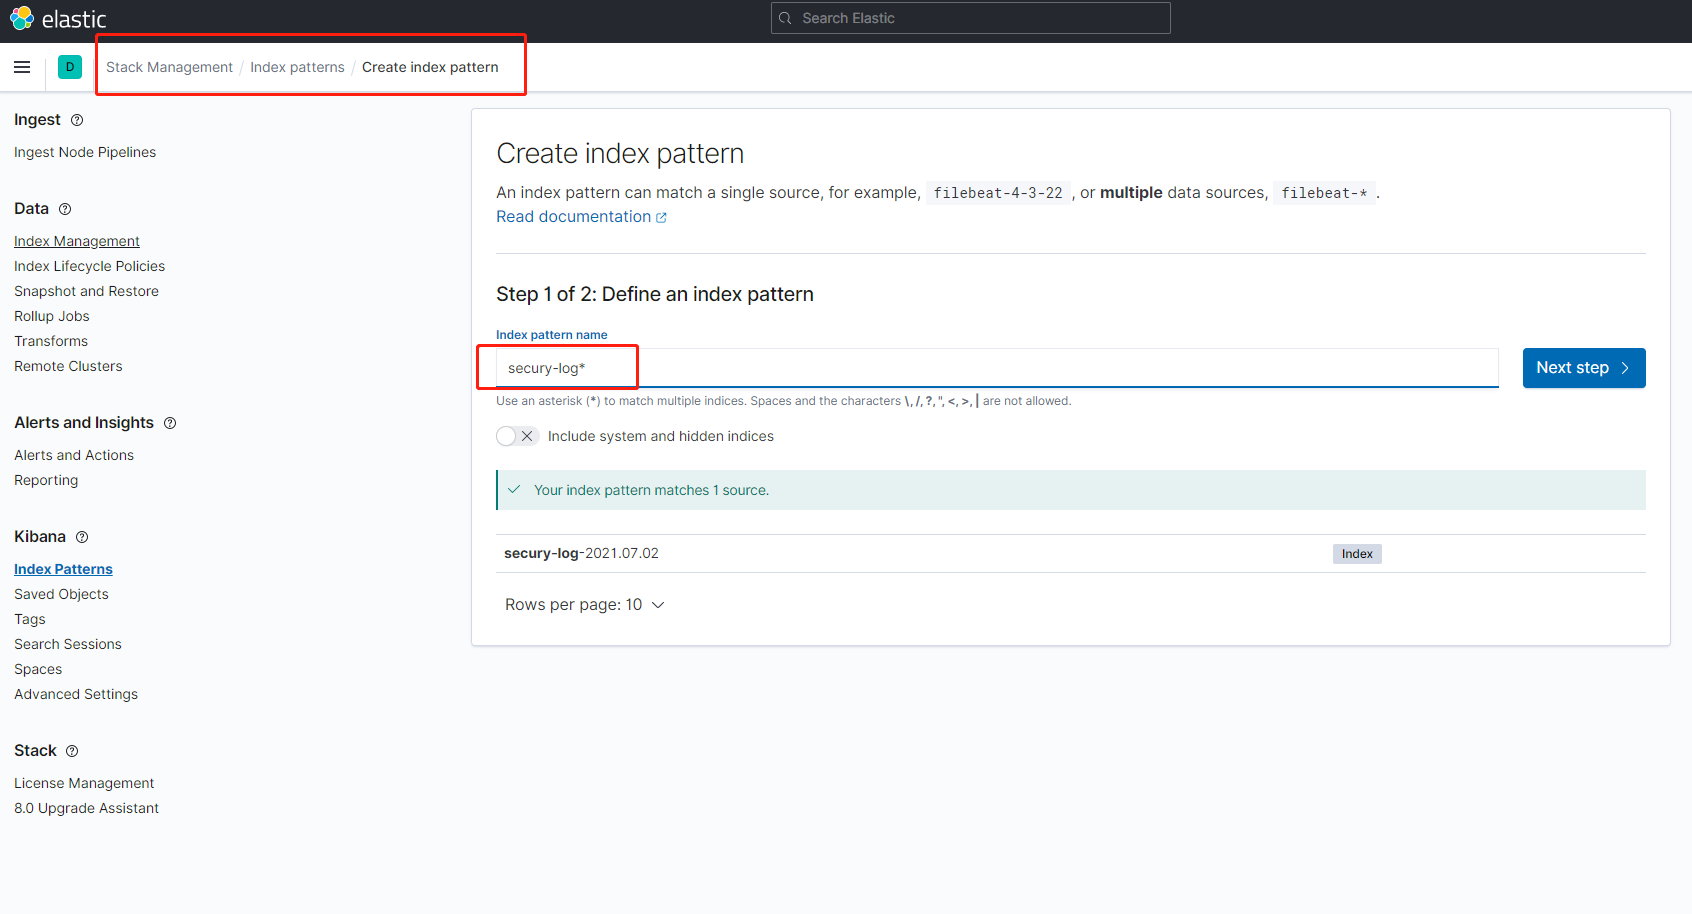Open Index Management page
Screen dimensions: 1692x914
click(x=77, y=241)
